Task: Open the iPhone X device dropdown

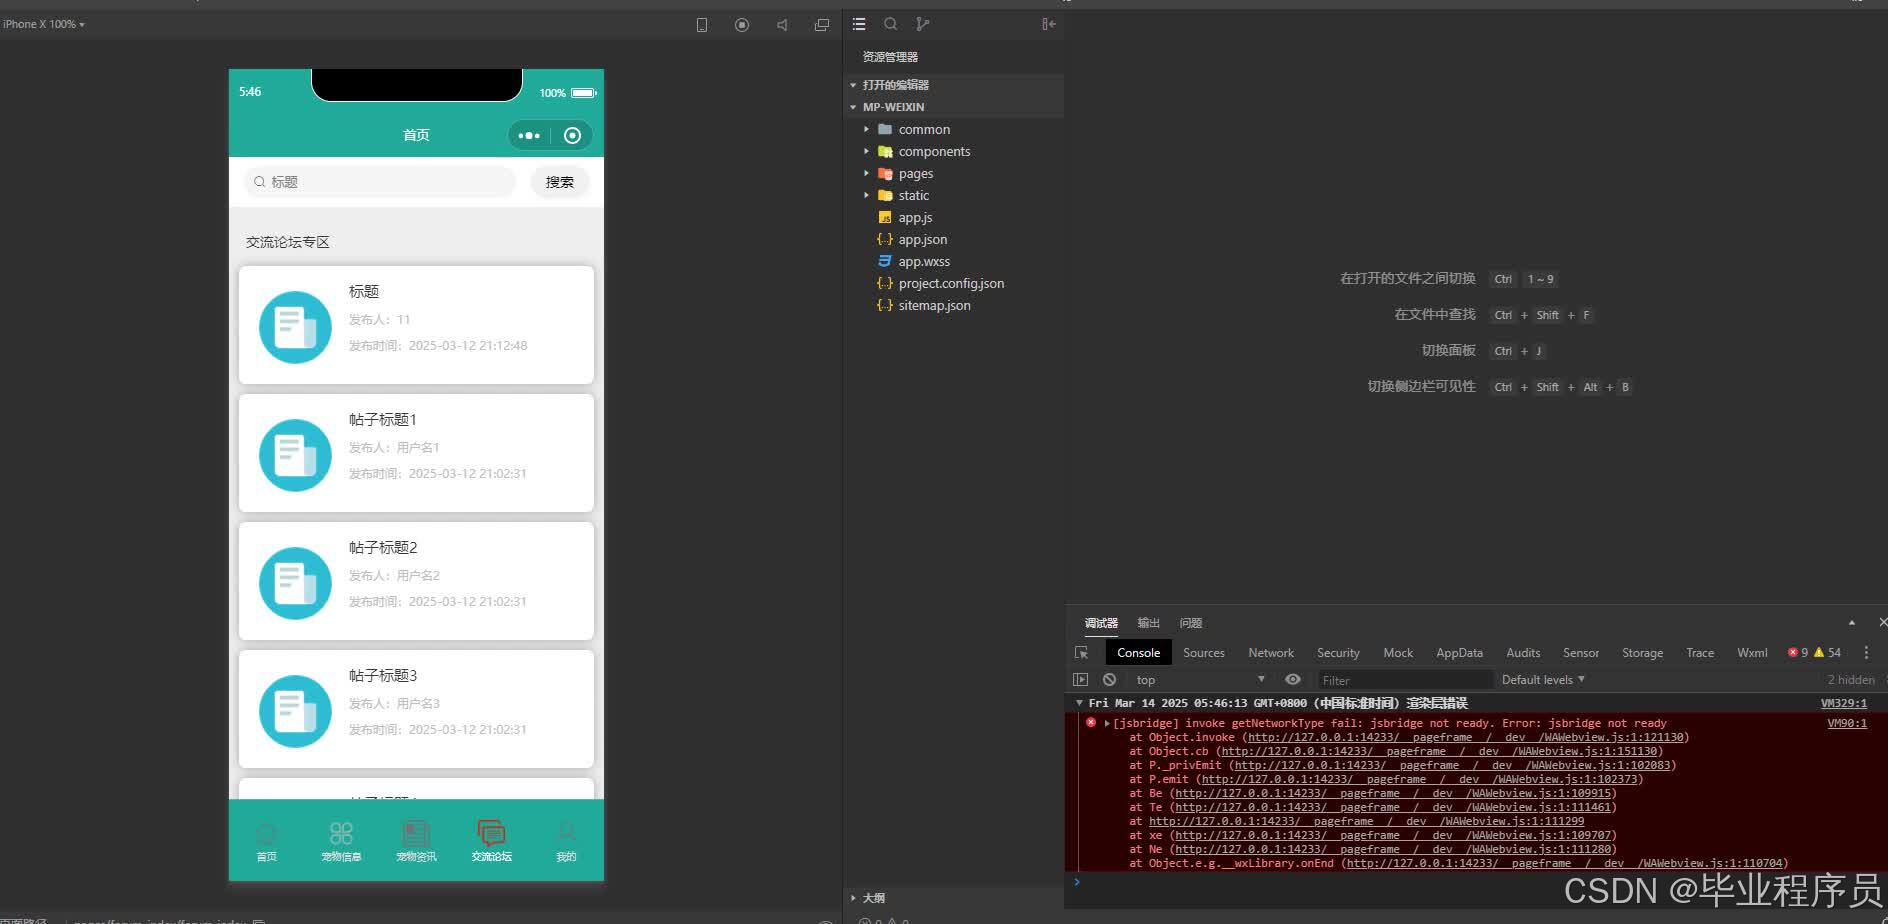Action: 44,24
